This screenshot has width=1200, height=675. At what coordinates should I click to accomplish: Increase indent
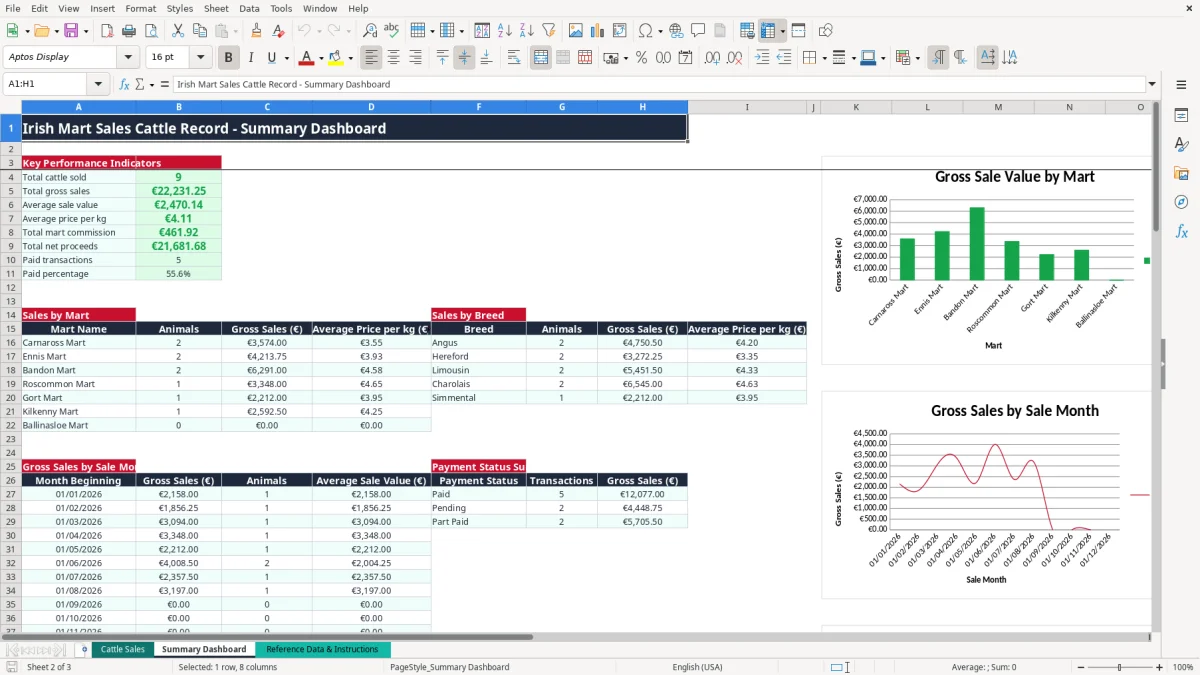762,58
